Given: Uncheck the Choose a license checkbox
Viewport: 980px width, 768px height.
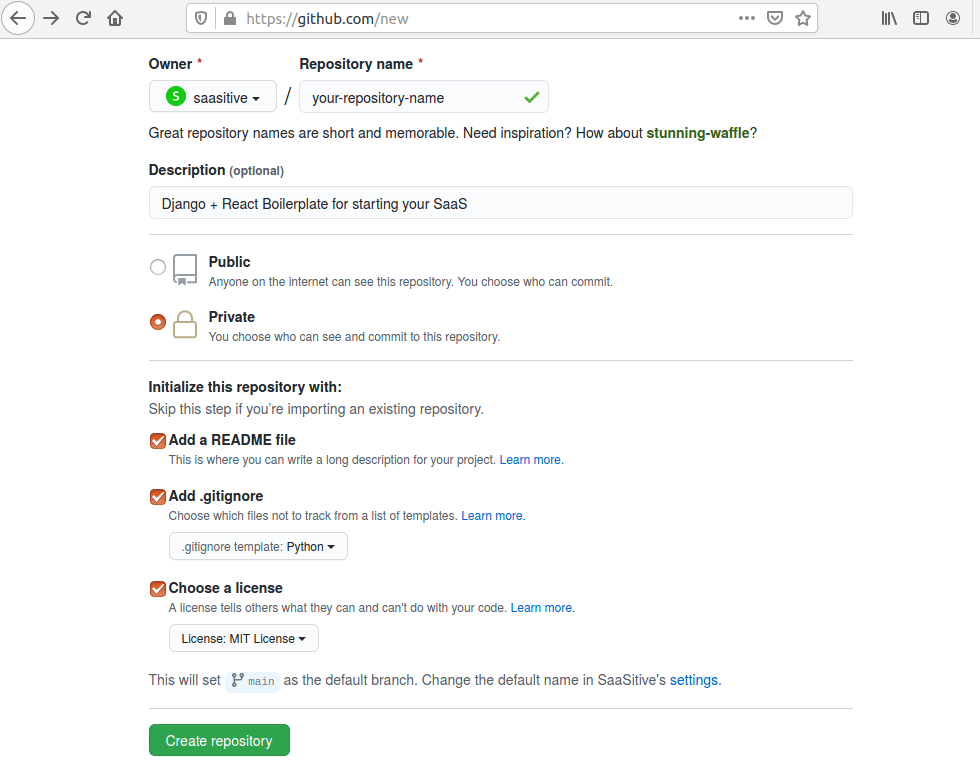Looking at the screenshot, I should pos(157,588).
